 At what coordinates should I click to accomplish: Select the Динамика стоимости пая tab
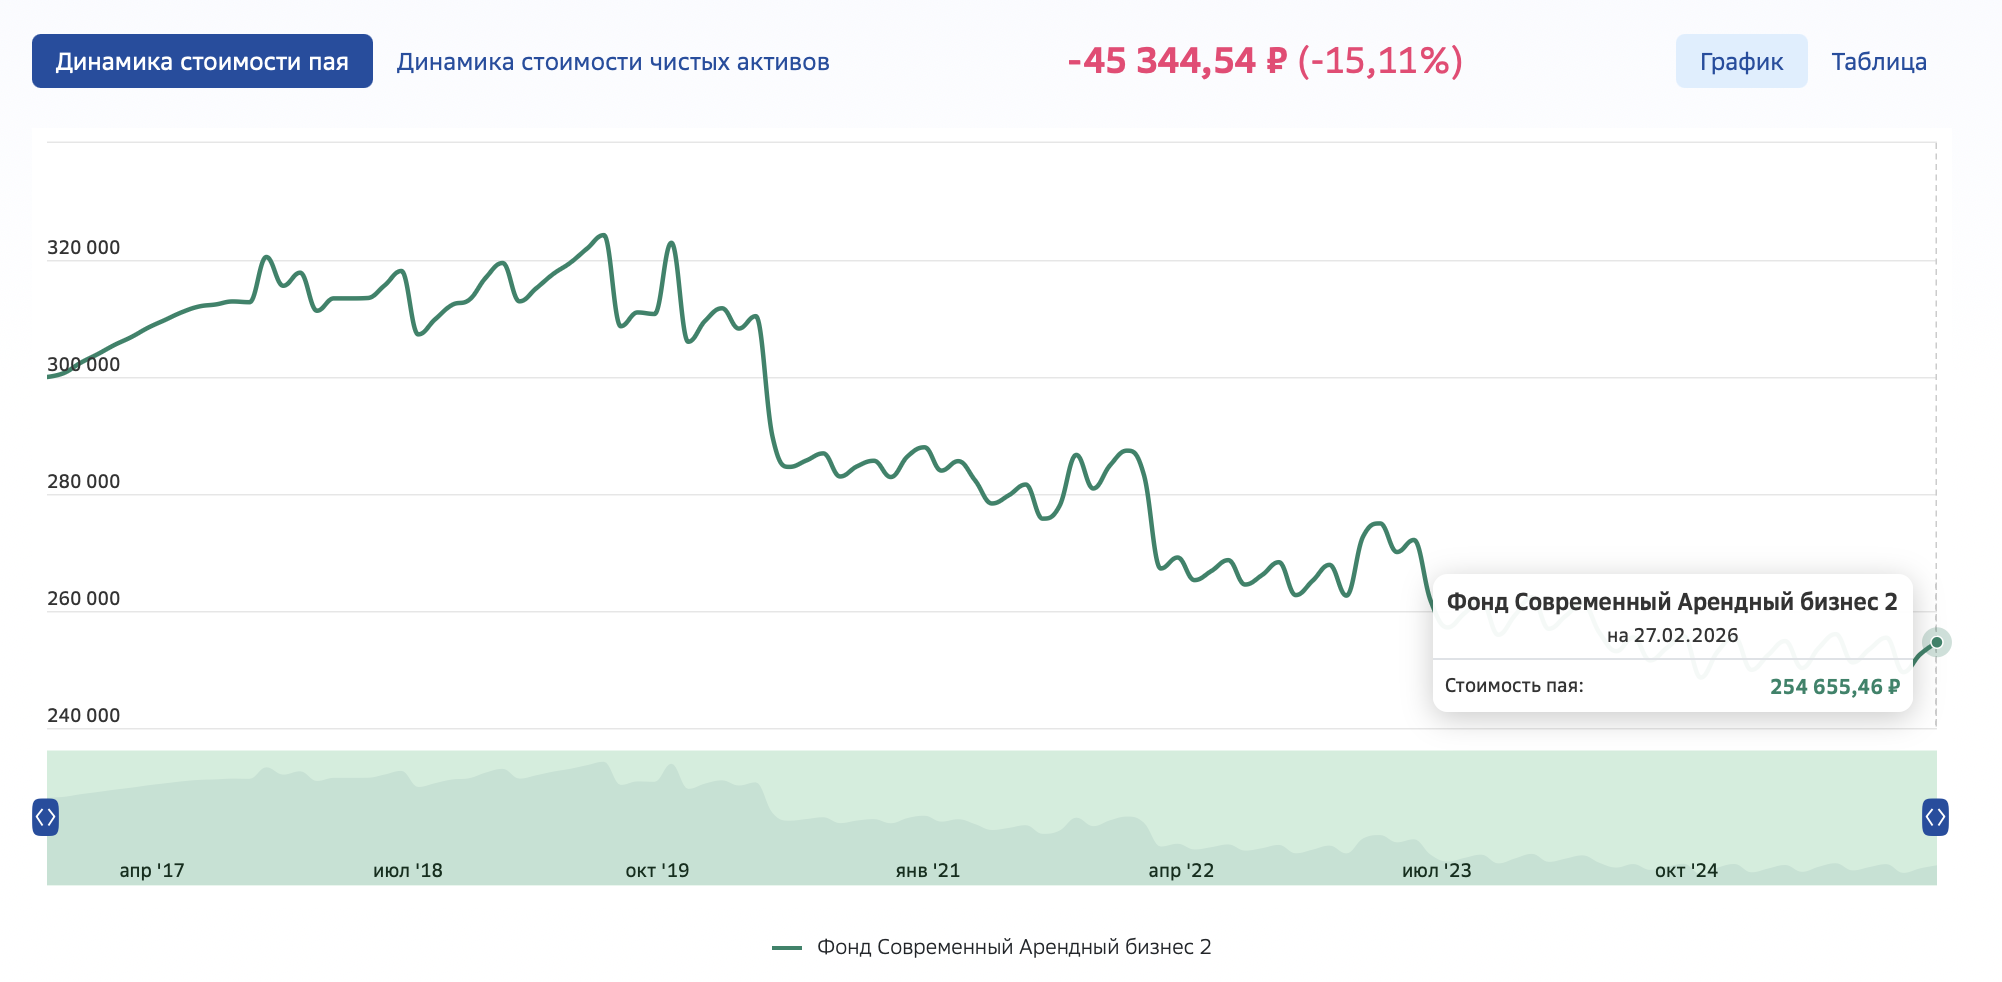202,61
